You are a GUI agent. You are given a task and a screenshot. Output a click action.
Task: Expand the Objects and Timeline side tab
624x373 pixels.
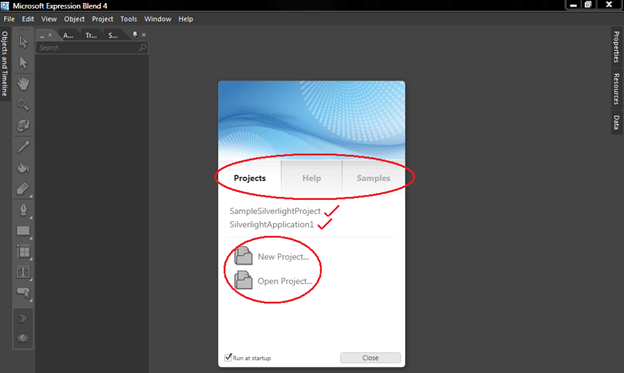pyautogui.click(x=5, y=64)
